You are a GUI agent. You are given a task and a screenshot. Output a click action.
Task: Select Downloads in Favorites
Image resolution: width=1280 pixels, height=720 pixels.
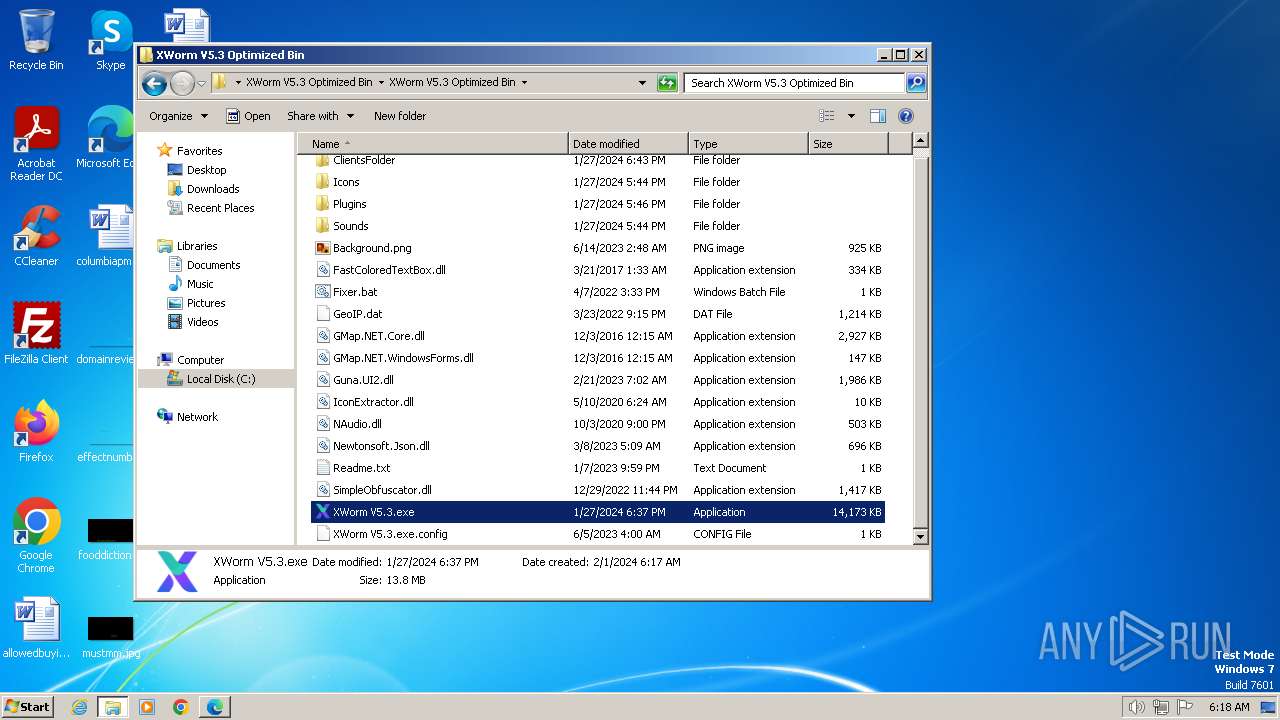point(212,189)
